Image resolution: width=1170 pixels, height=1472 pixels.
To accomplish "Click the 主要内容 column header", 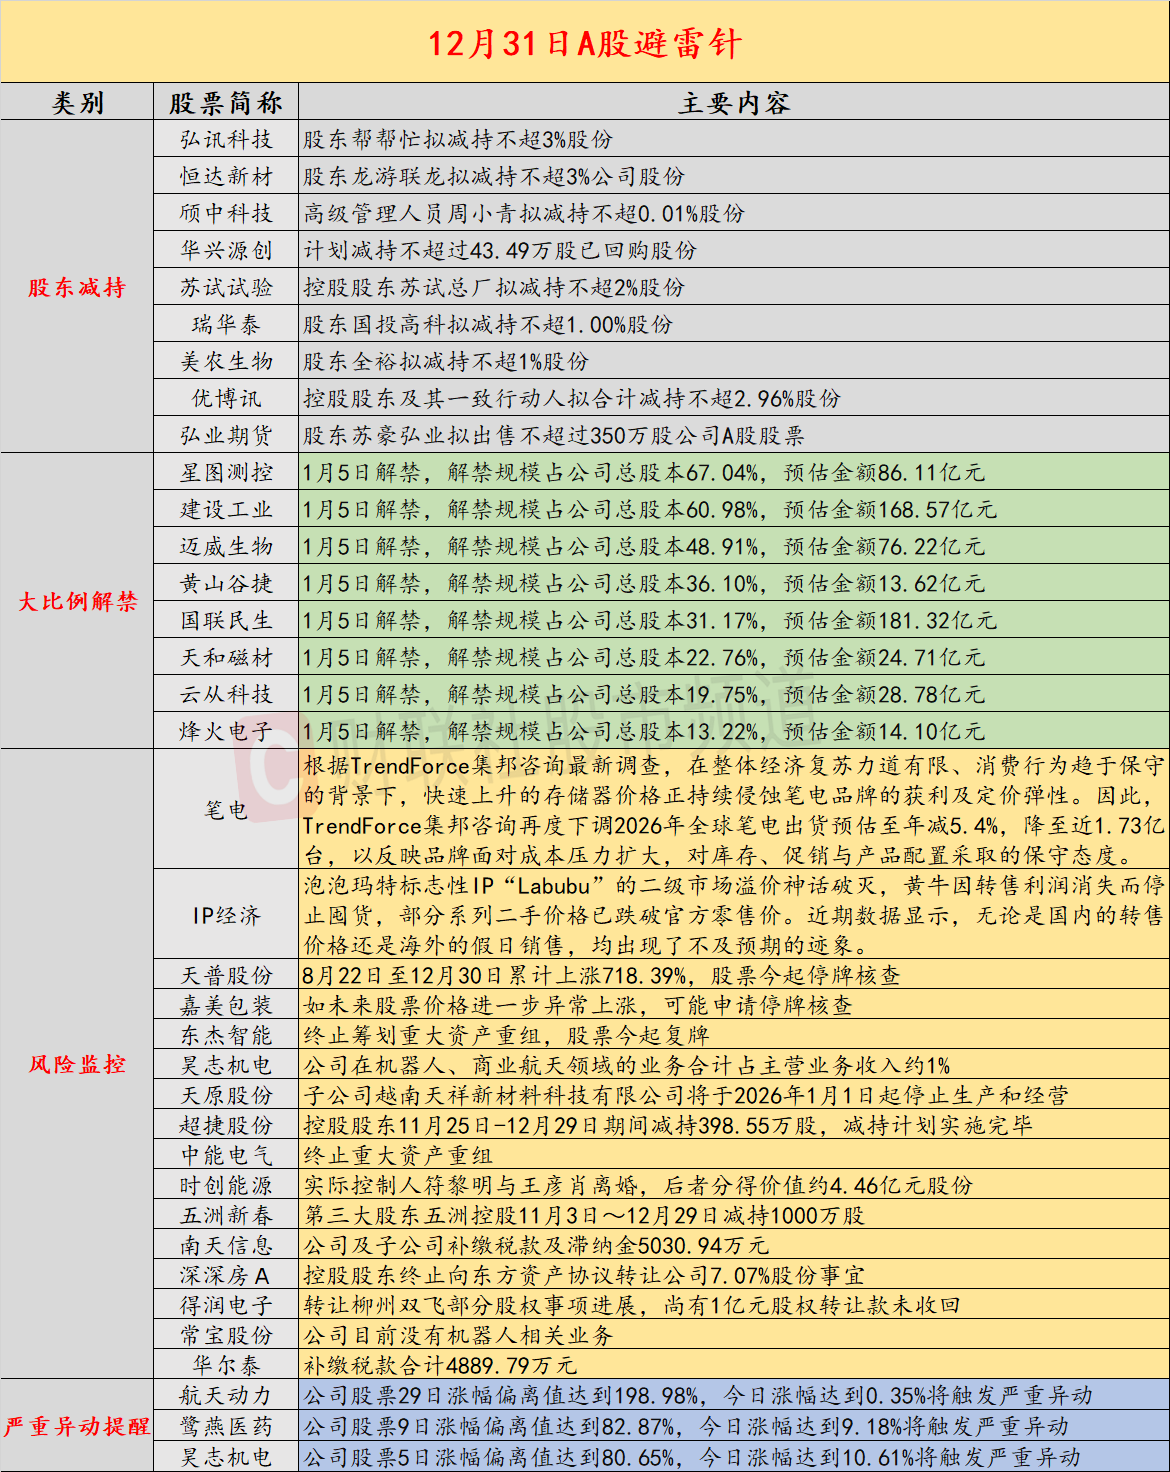I will [x=735, y=101].
